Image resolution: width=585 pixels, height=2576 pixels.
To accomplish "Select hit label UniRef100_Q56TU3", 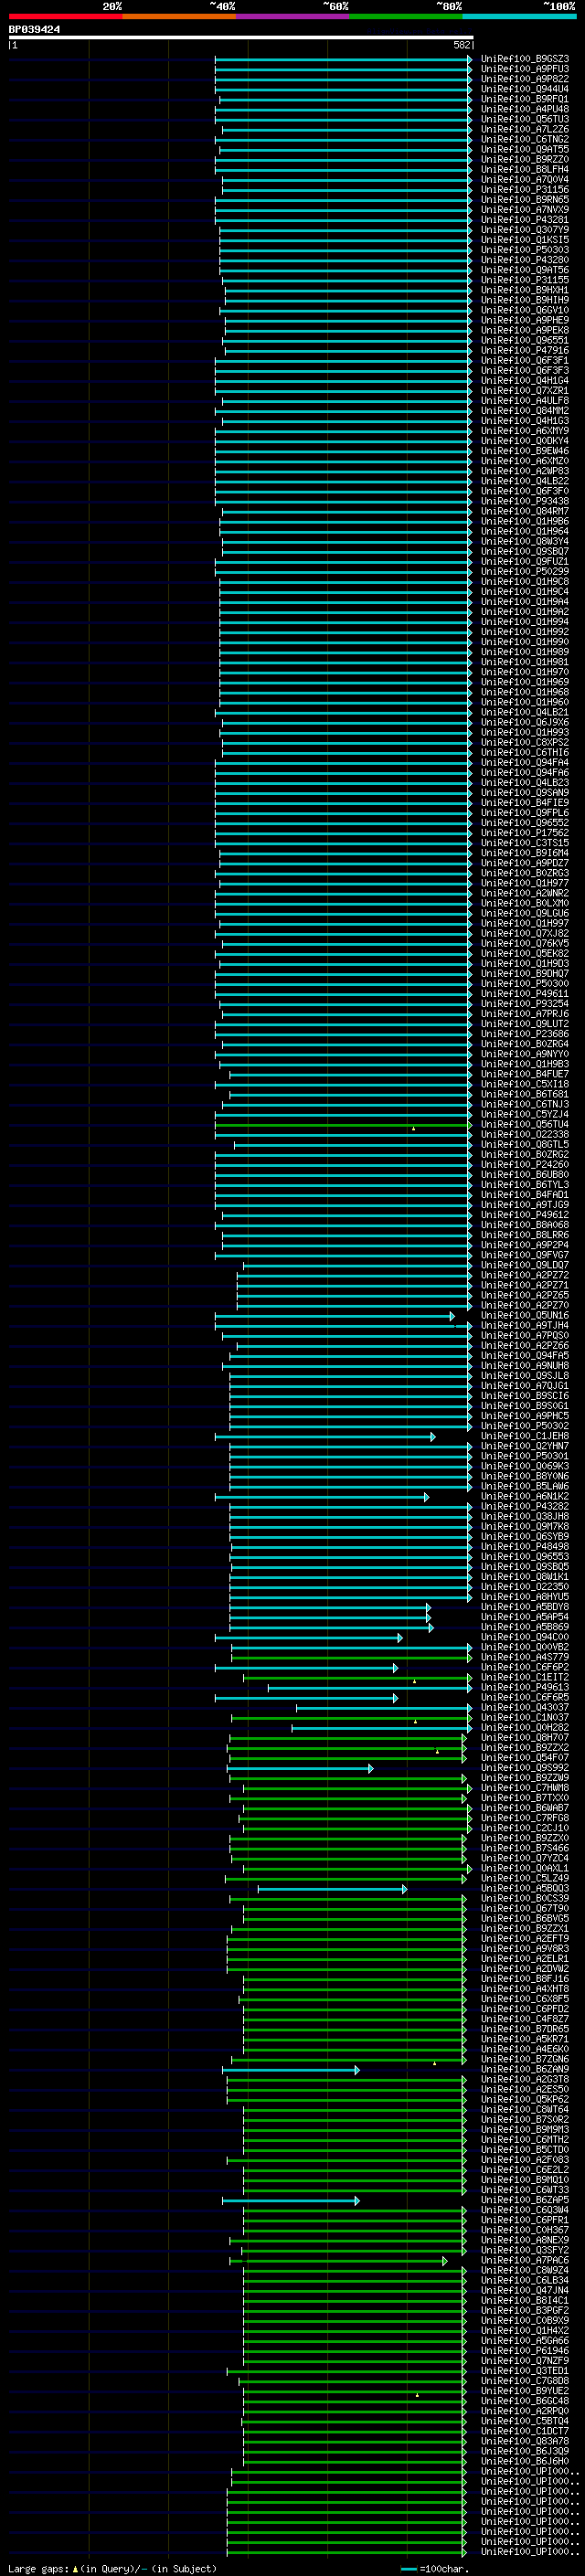I will tap(525, 119).
